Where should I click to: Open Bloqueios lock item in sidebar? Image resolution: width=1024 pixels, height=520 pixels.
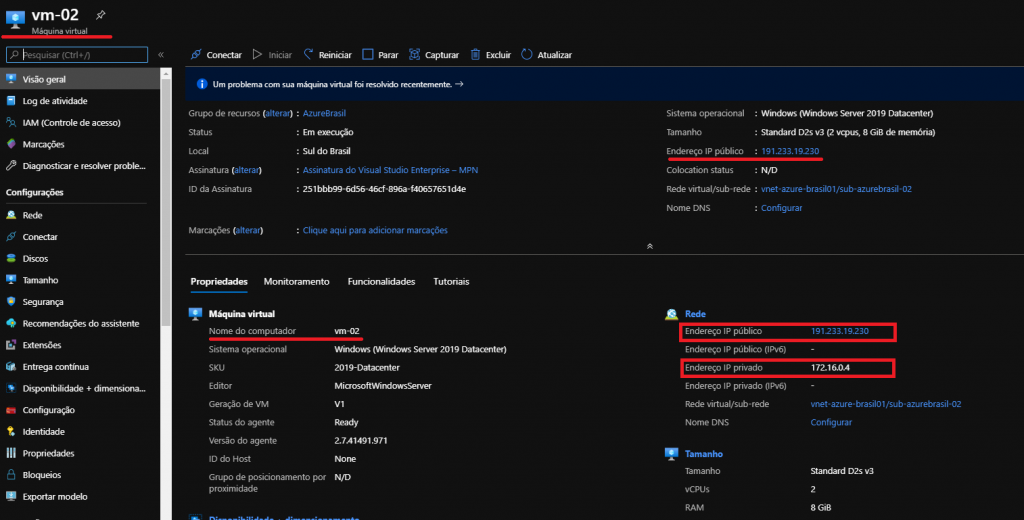coord(41,475)
